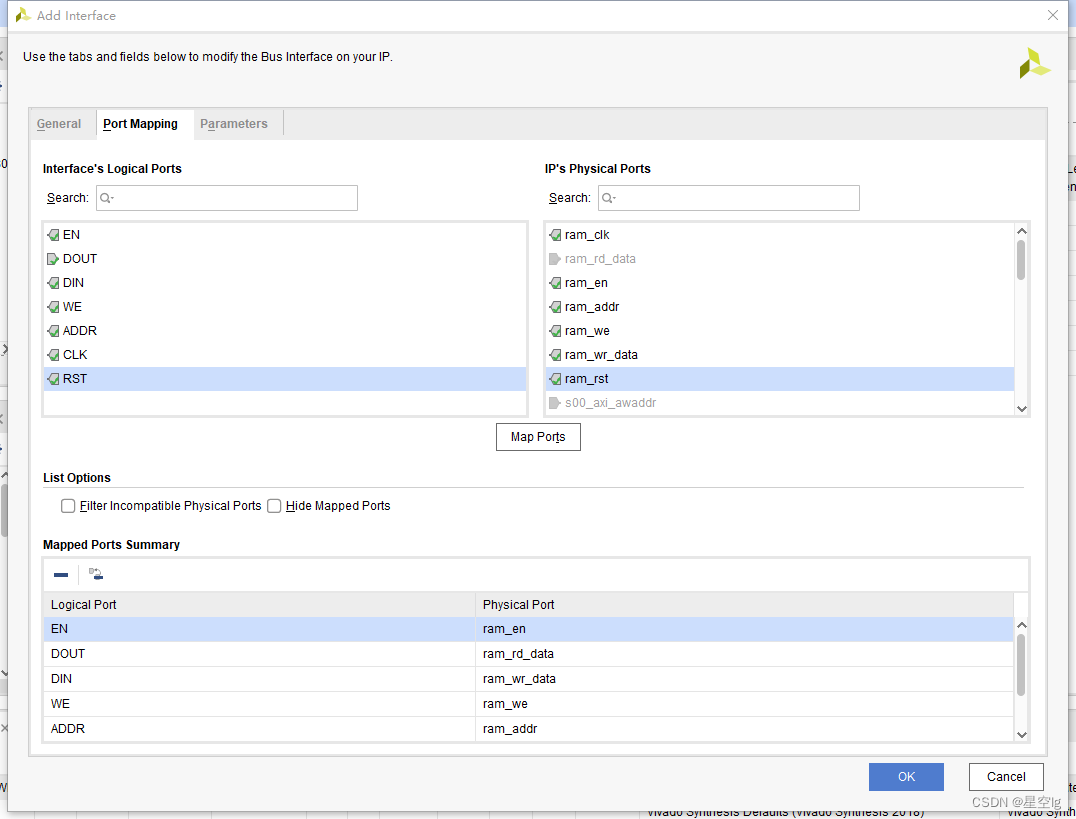Select EN mapped row in summary

528,629
